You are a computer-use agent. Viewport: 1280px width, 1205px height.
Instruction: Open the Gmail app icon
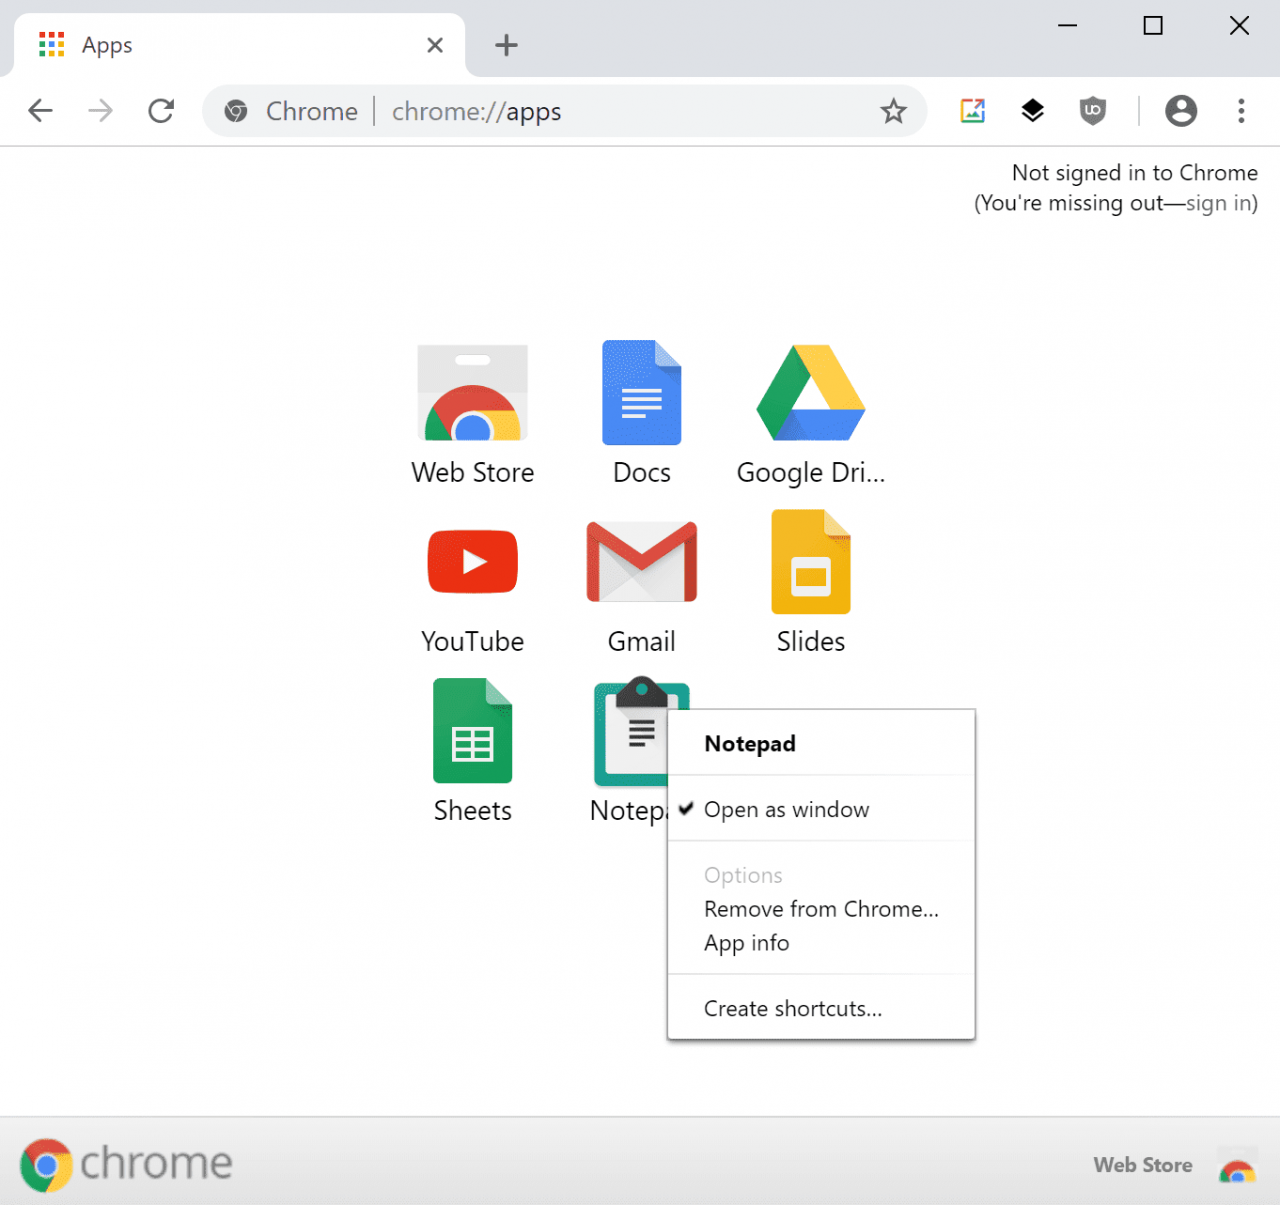(641, 562)
